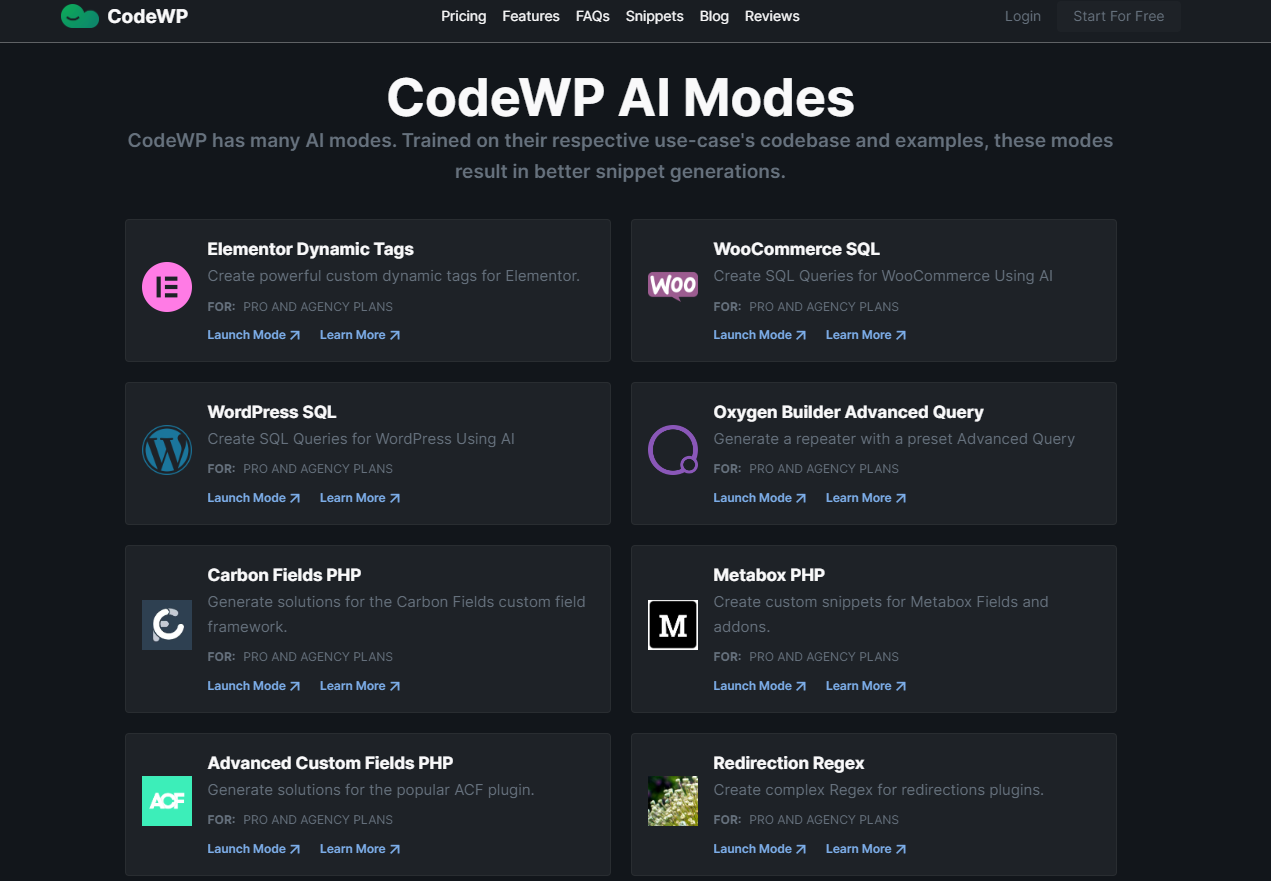Go to FAQs in top navigation
Screen dimensions: 1271x881
(x=593, y=16)
